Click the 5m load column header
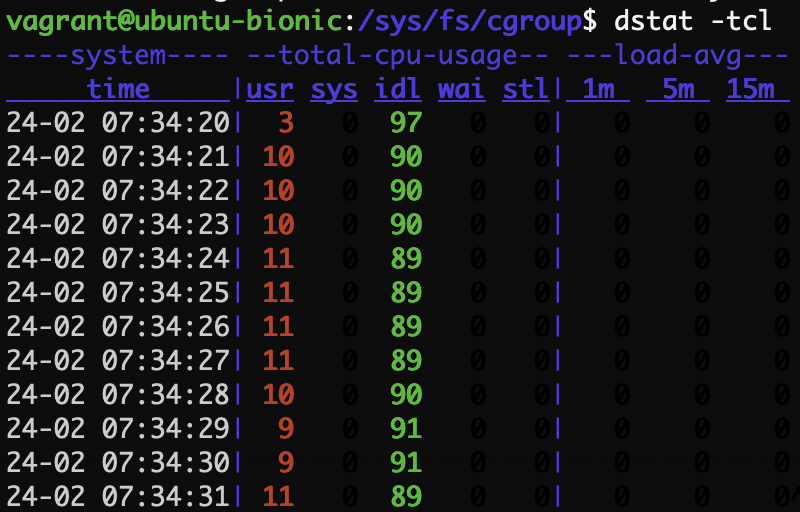800x512 pixels. [x=678, y=89]
